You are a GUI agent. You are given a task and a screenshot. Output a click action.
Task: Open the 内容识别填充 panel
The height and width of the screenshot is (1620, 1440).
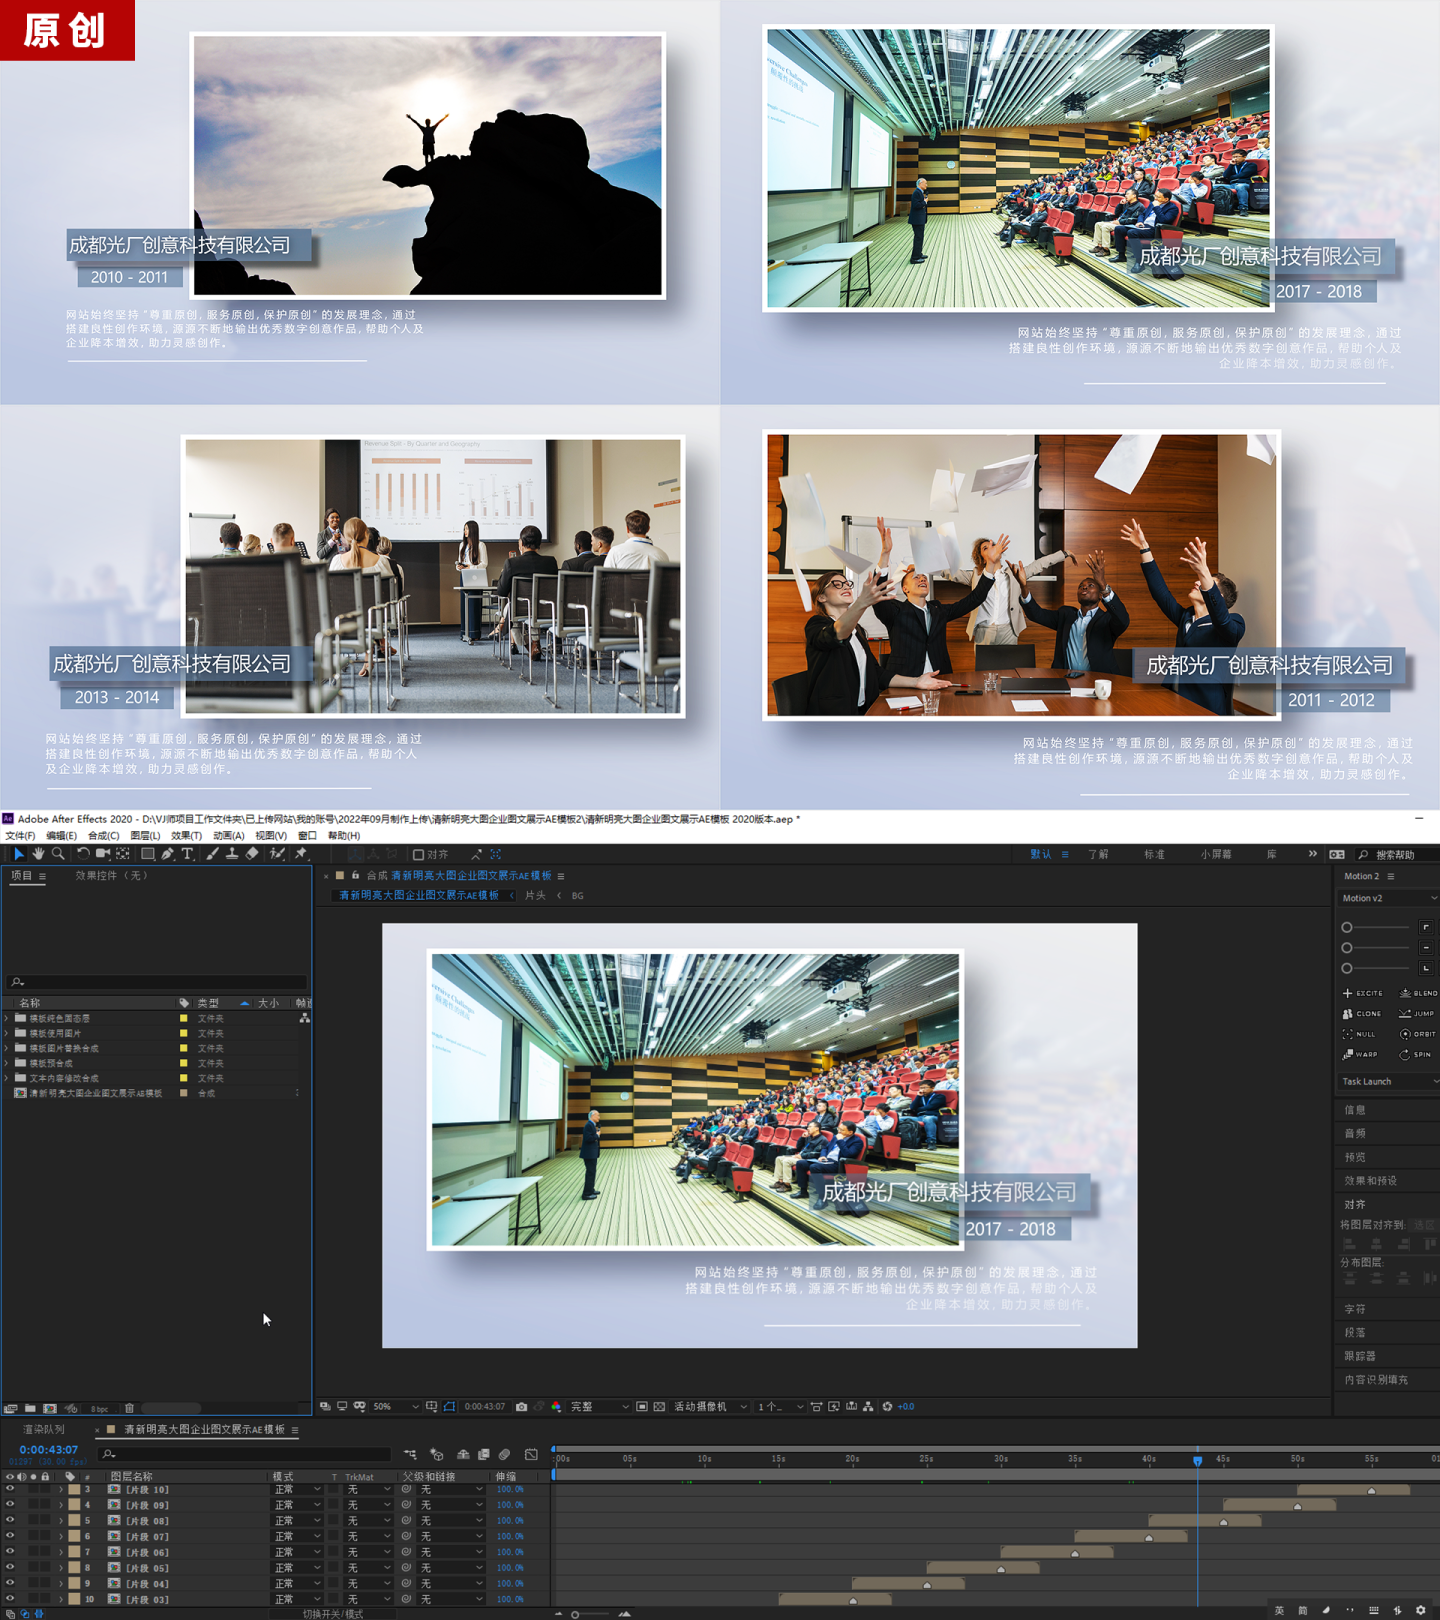(x=1376, y=1380)
